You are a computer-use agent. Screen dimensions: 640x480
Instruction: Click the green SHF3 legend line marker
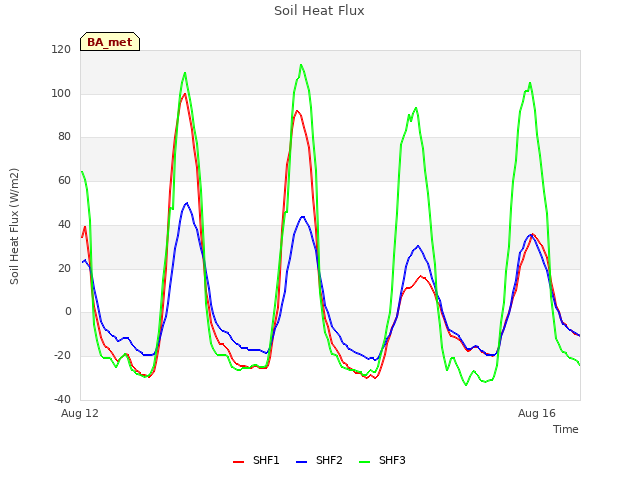(x=364, y=462)
